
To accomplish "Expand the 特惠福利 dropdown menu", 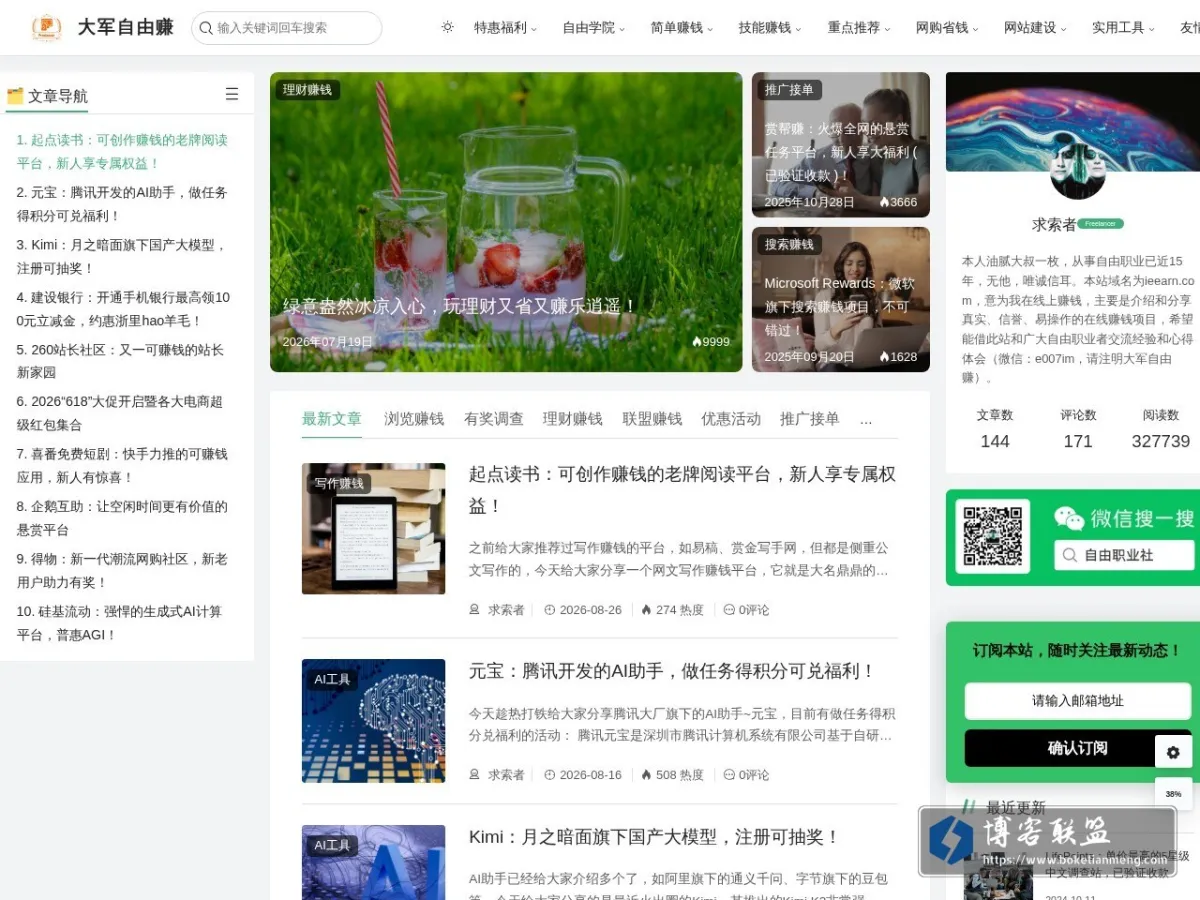I will coord(505,28).
